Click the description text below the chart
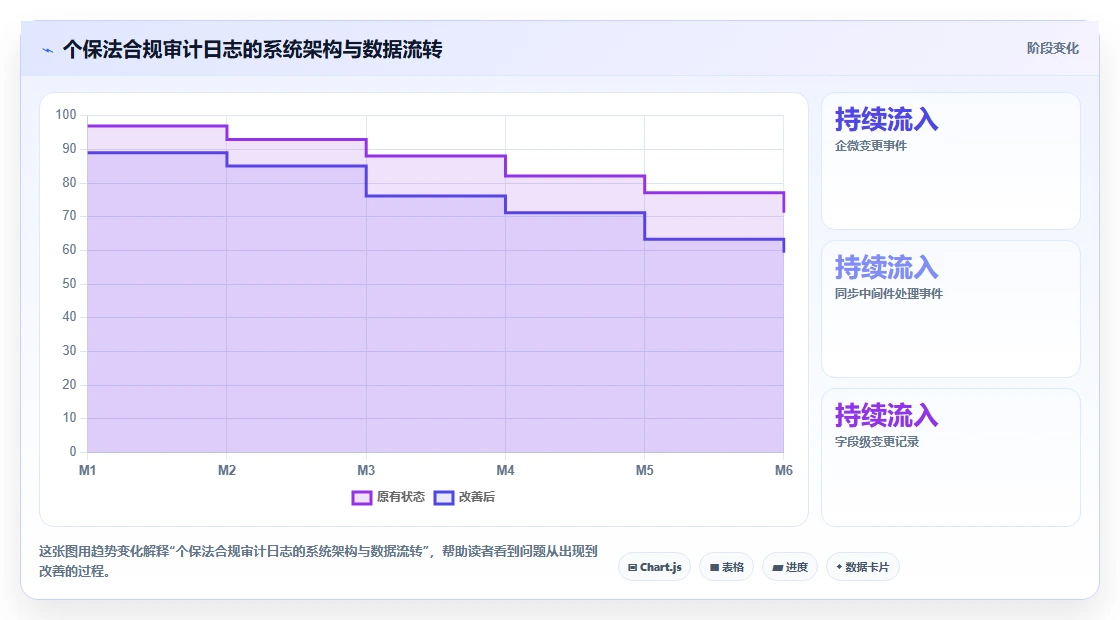 pos(318,561)
